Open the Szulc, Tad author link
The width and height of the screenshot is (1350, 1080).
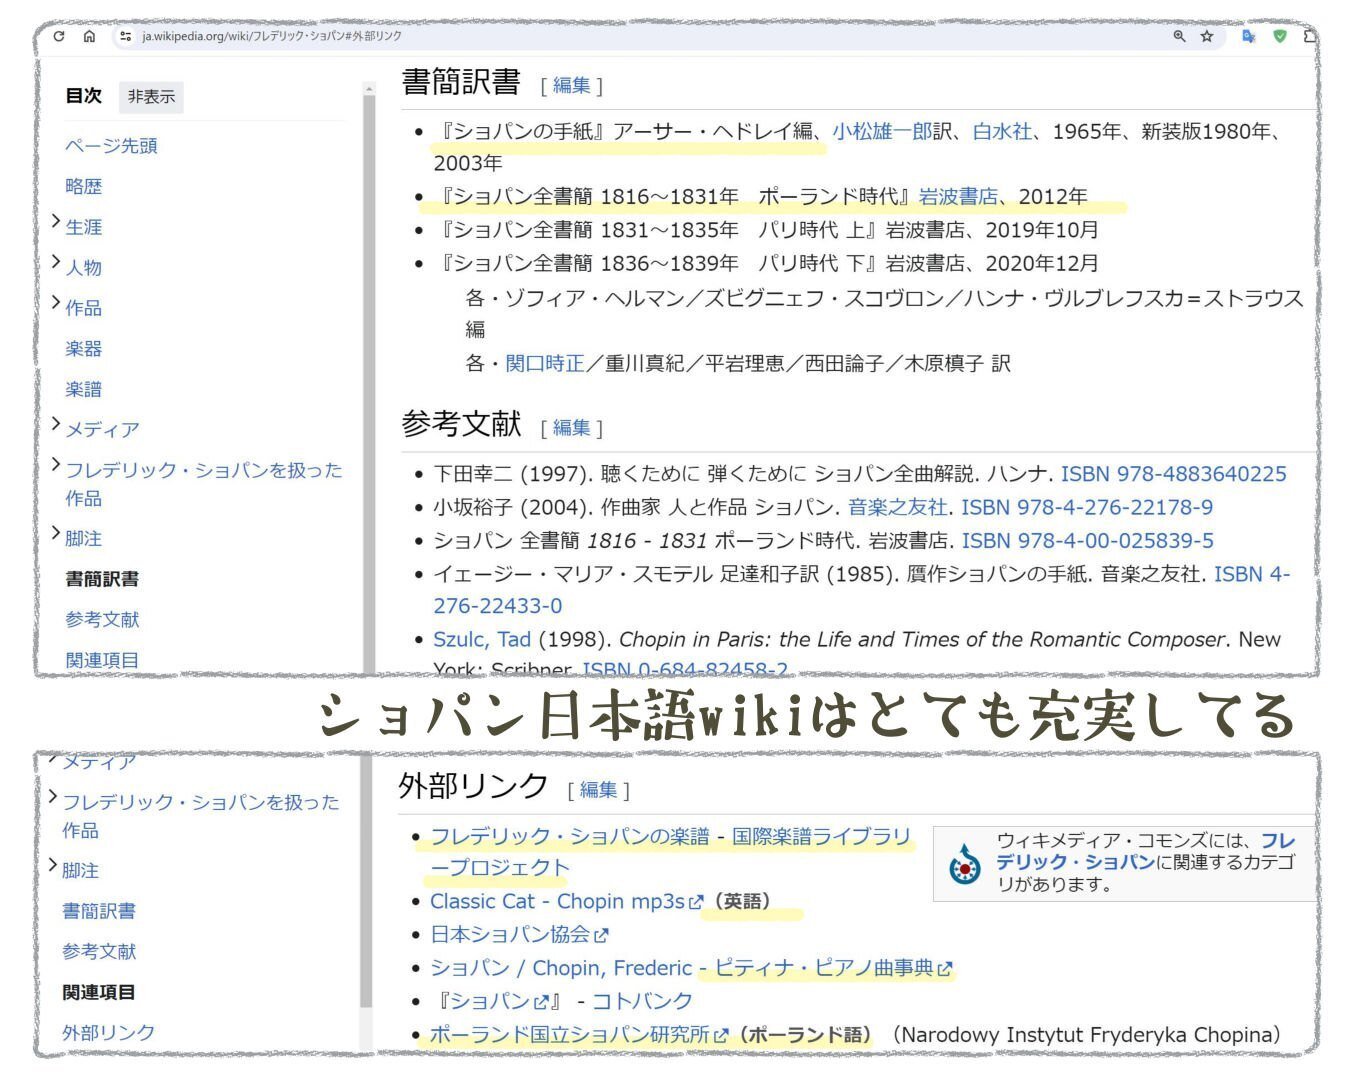482,640
